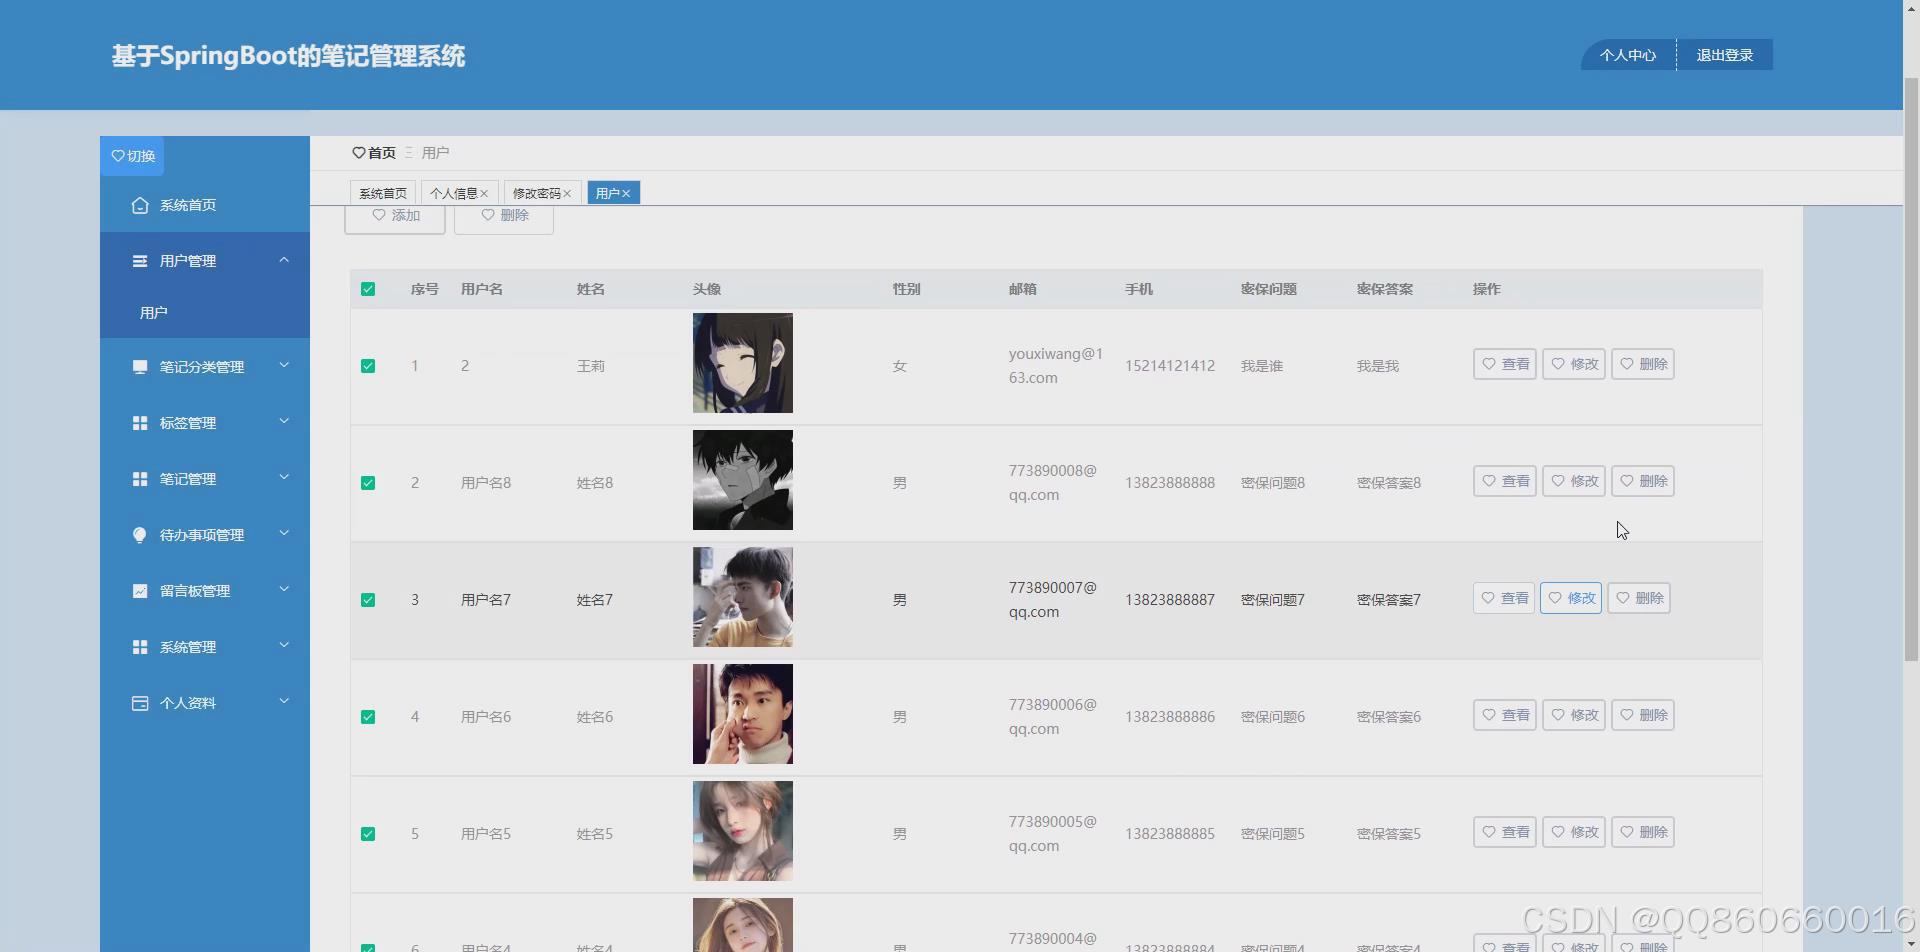
Task: Select the header select-all checkbox
Action: [368, 289]
